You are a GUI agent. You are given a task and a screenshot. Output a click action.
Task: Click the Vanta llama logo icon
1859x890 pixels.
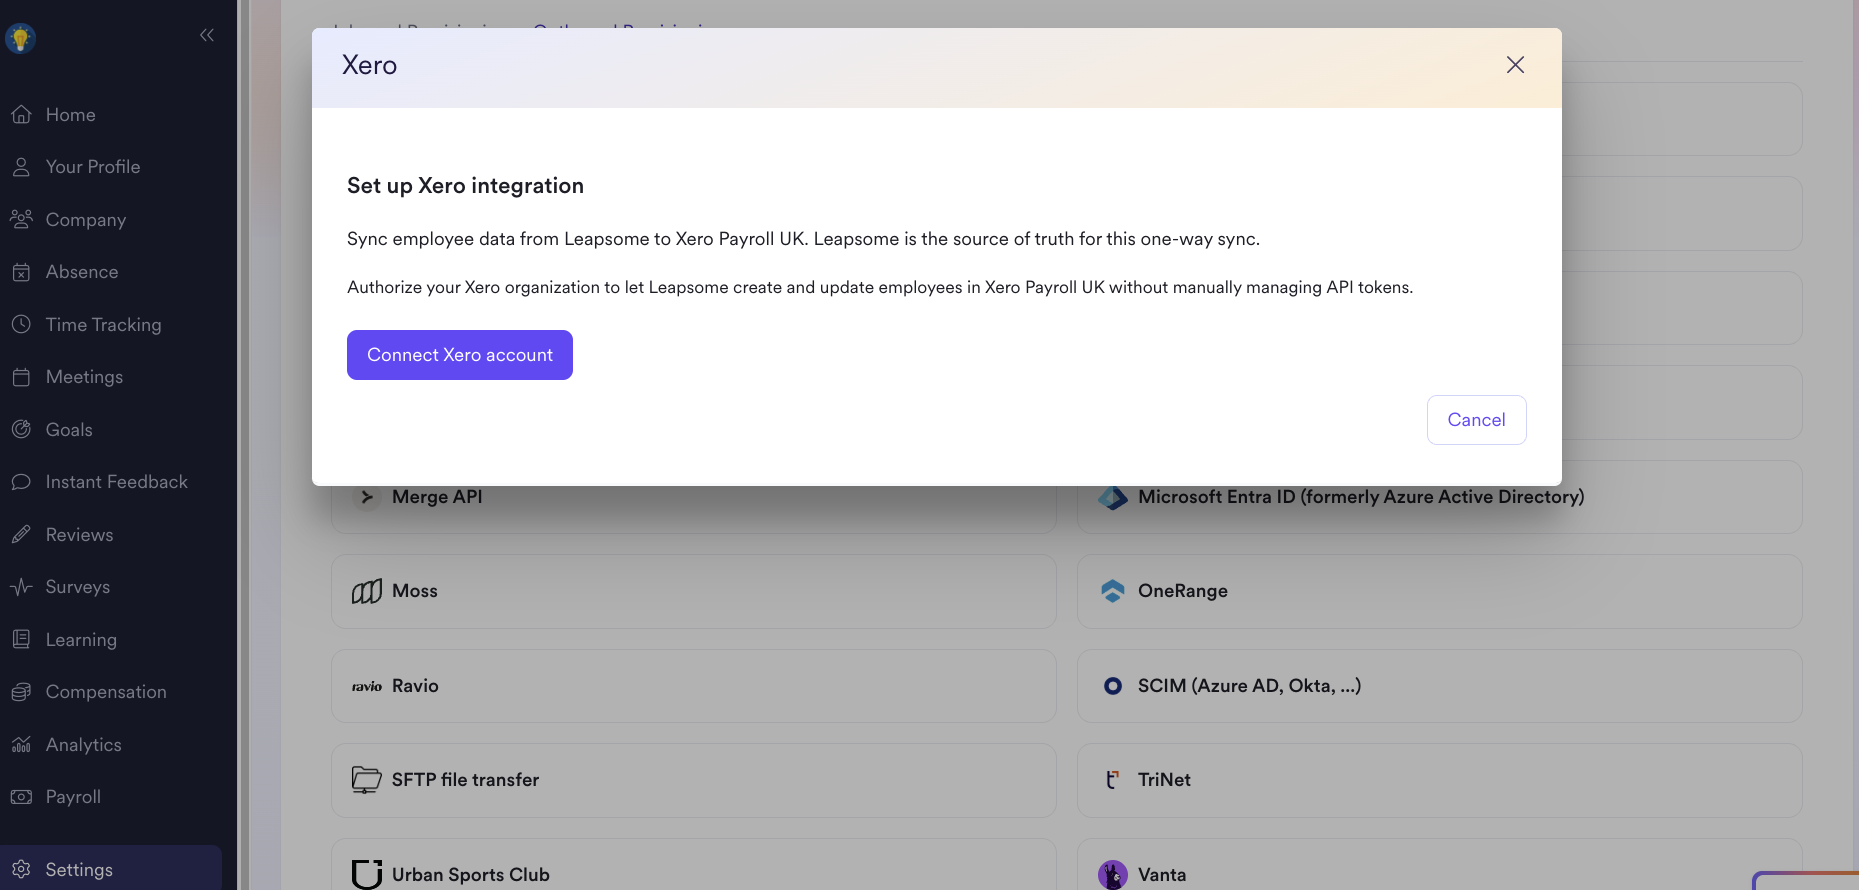(1113, 875)
